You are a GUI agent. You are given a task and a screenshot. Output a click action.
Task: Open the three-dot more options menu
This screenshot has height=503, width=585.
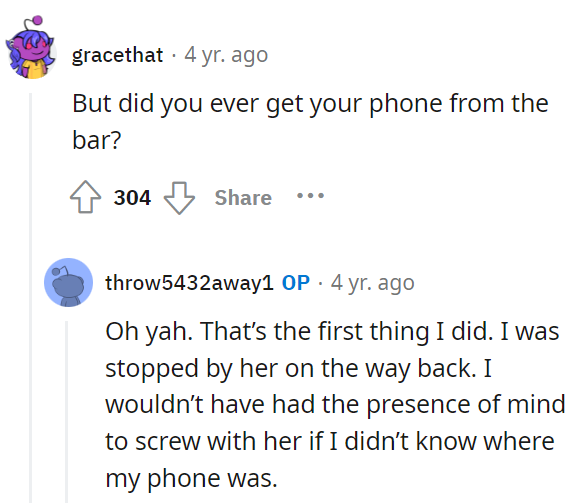coord(310,195)
